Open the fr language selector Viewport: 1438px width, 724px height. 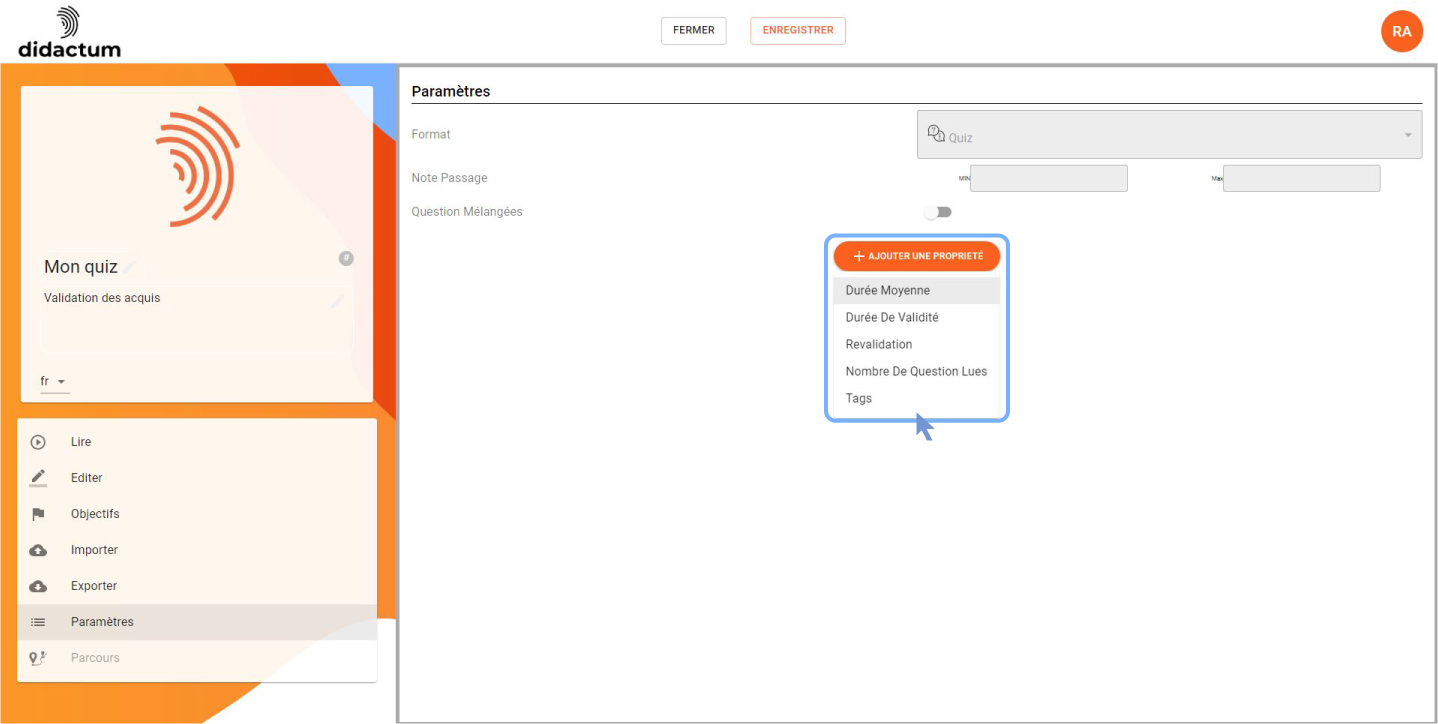click(54, 382)
